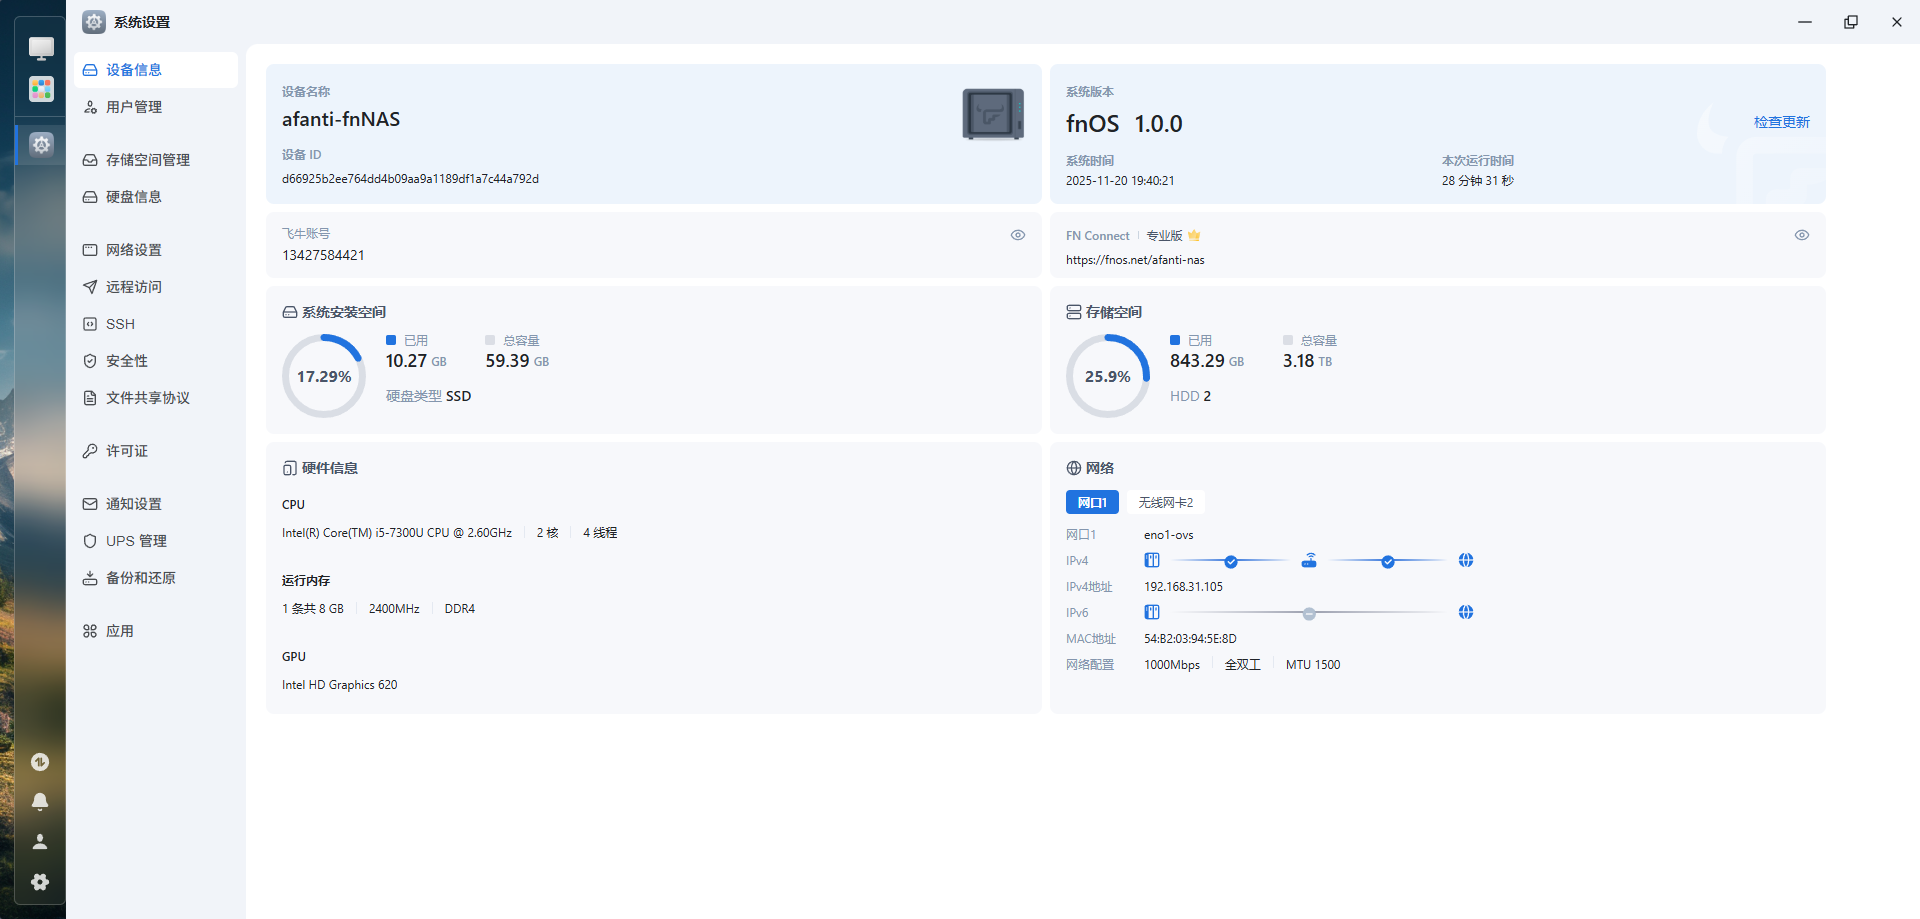Click the NAS device image thumbnail
This screenshot has width=1920, height=919.
(x=993, y=114)
